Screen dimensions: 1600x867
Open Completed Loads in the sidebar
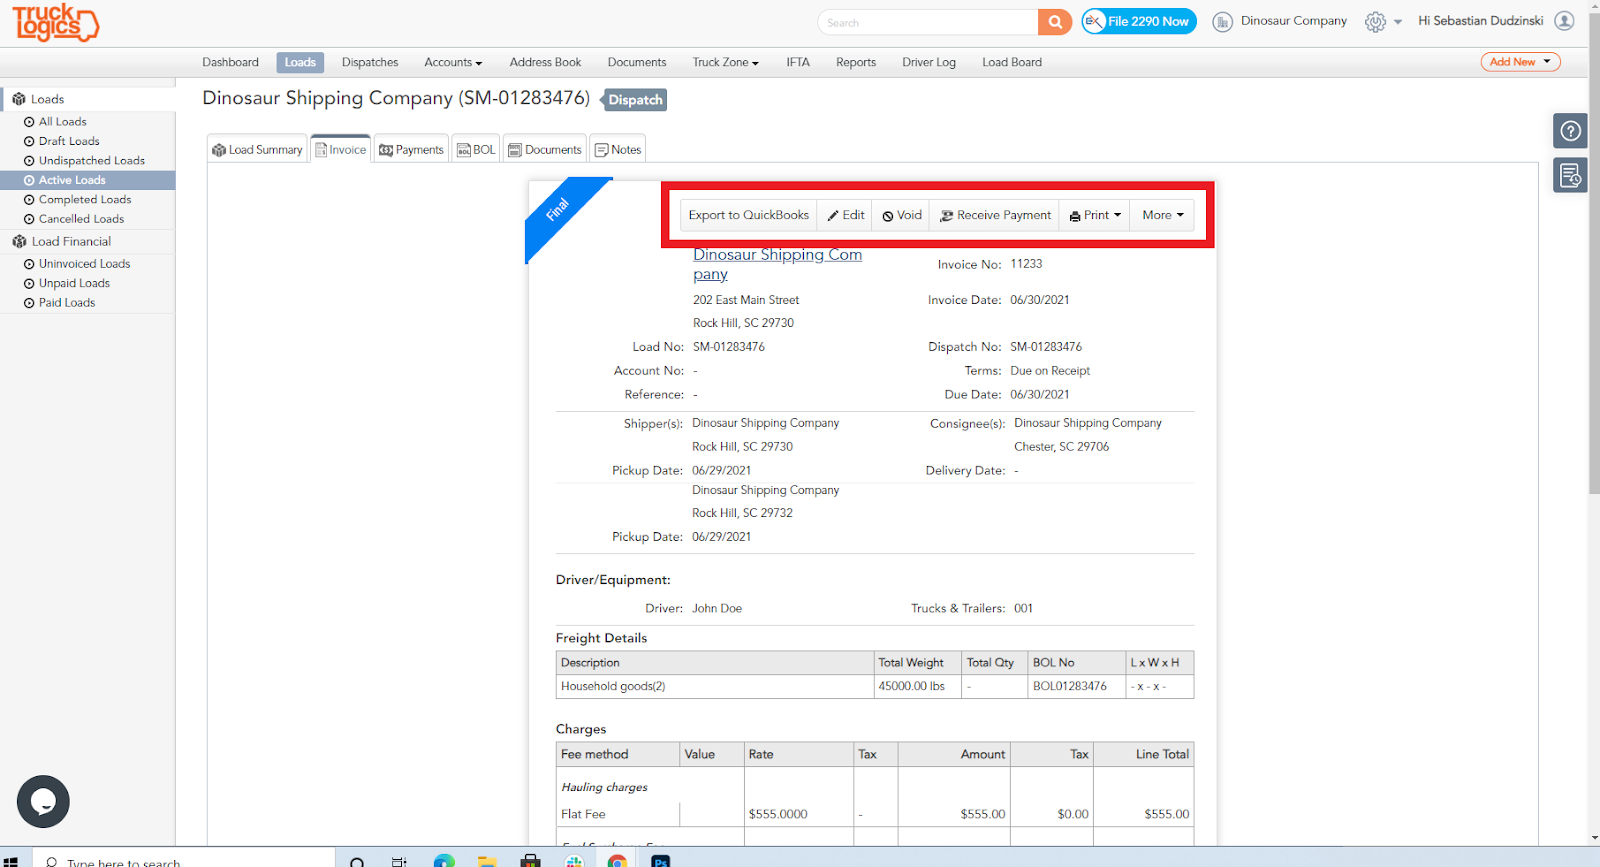[x=85, y=199]
